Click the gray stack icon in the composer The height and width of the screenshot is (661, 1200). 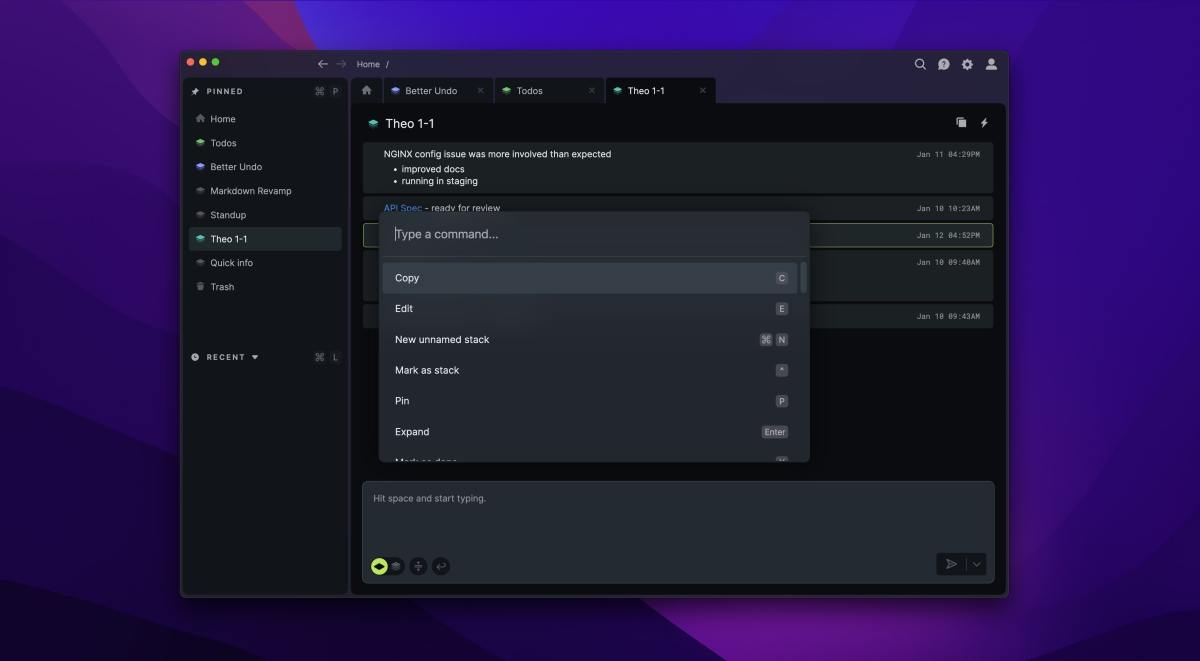click(396, 566)
